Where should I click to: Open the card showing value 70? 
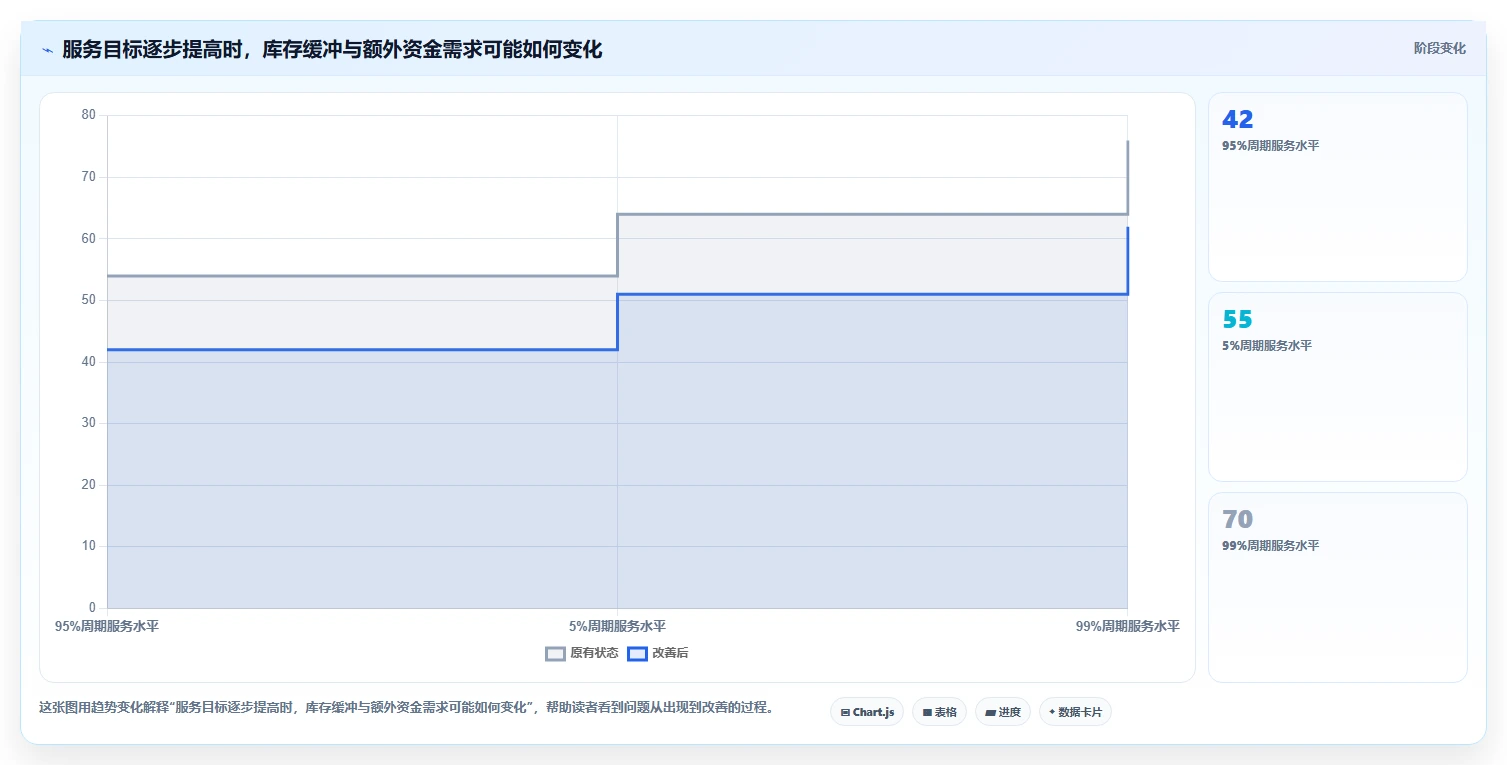1338,587
